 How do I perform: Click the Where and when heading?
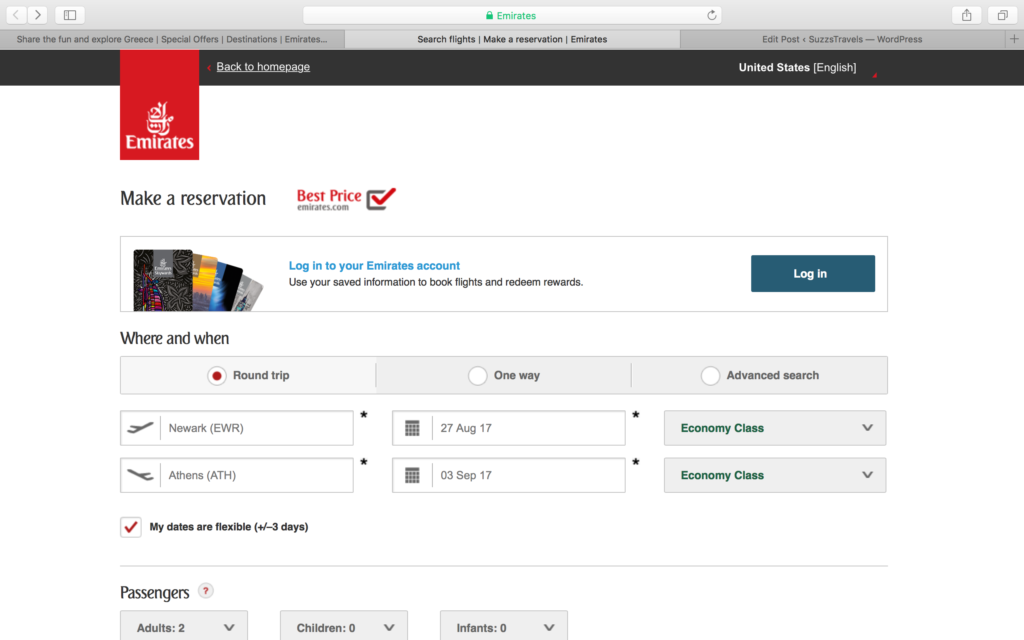tap(174, 338)
